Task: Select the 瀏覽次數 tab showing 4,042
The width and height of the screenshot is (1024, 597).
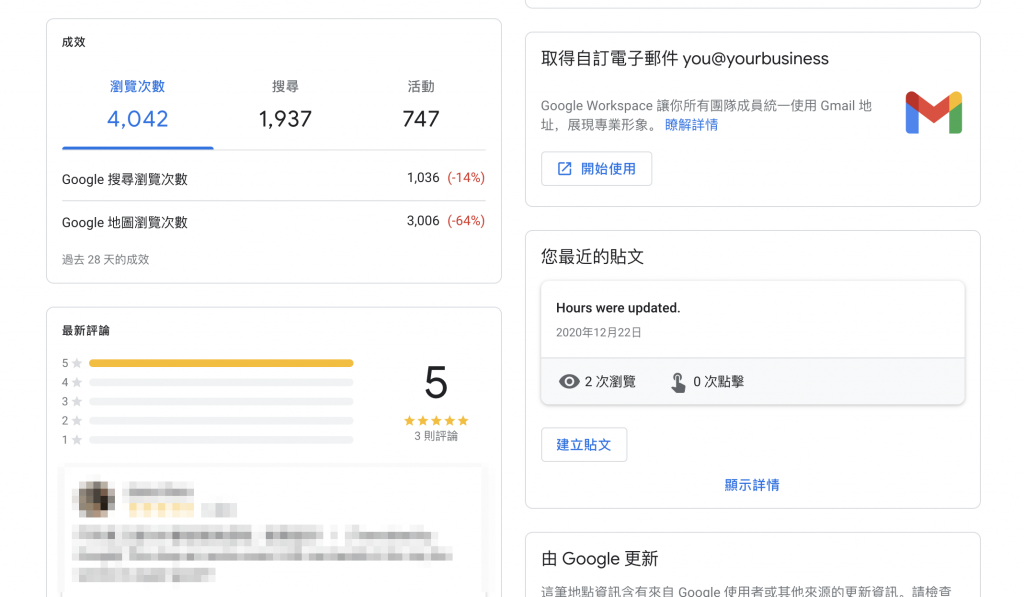Action: (138, 105)
